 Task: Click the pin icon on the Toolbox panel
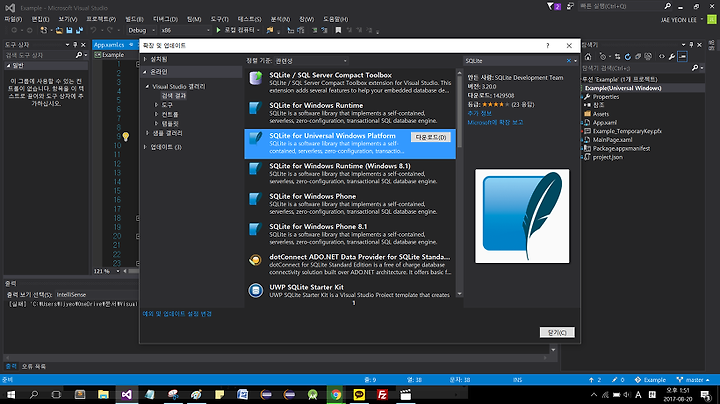coord(75,45)
